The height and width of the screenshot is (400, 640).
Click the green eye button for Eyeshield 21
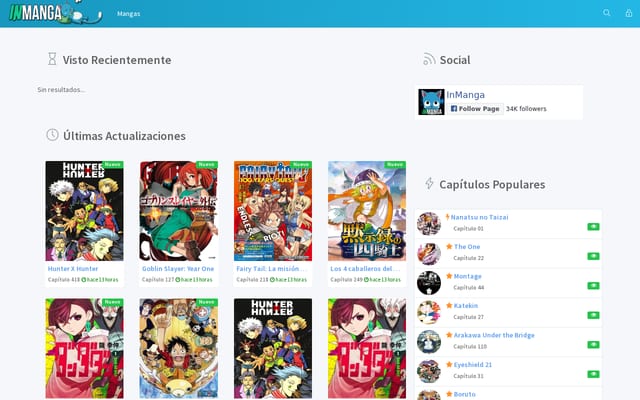click(593, 374)
